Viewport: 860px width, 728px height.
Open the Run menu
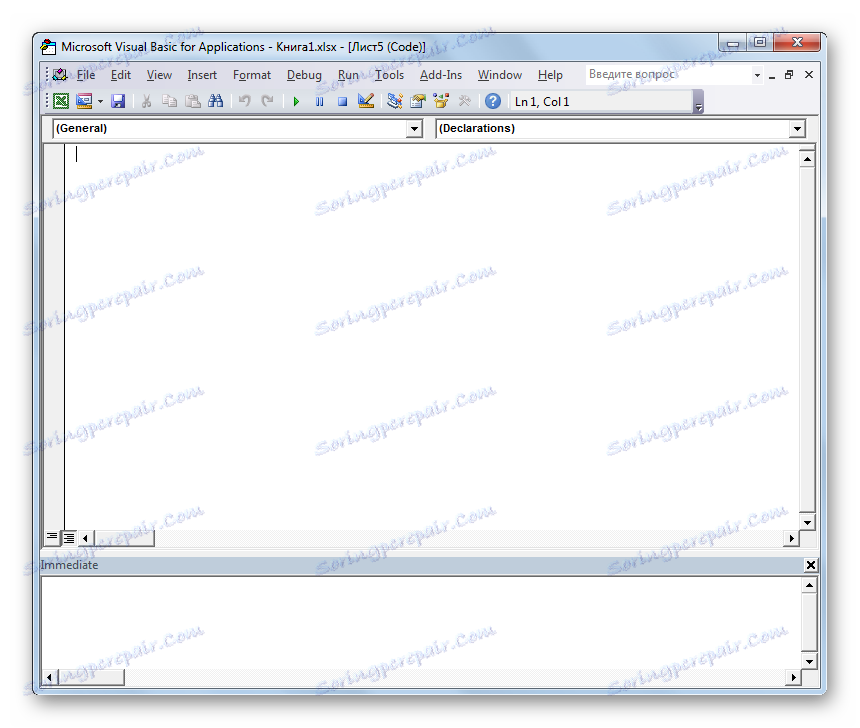[x=348, y=75]
